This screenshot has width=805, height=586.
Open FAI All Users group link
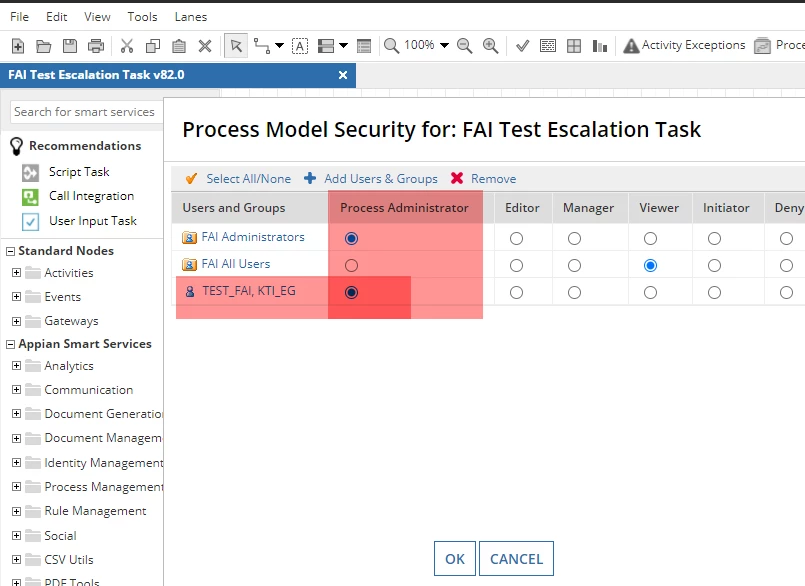236,264
